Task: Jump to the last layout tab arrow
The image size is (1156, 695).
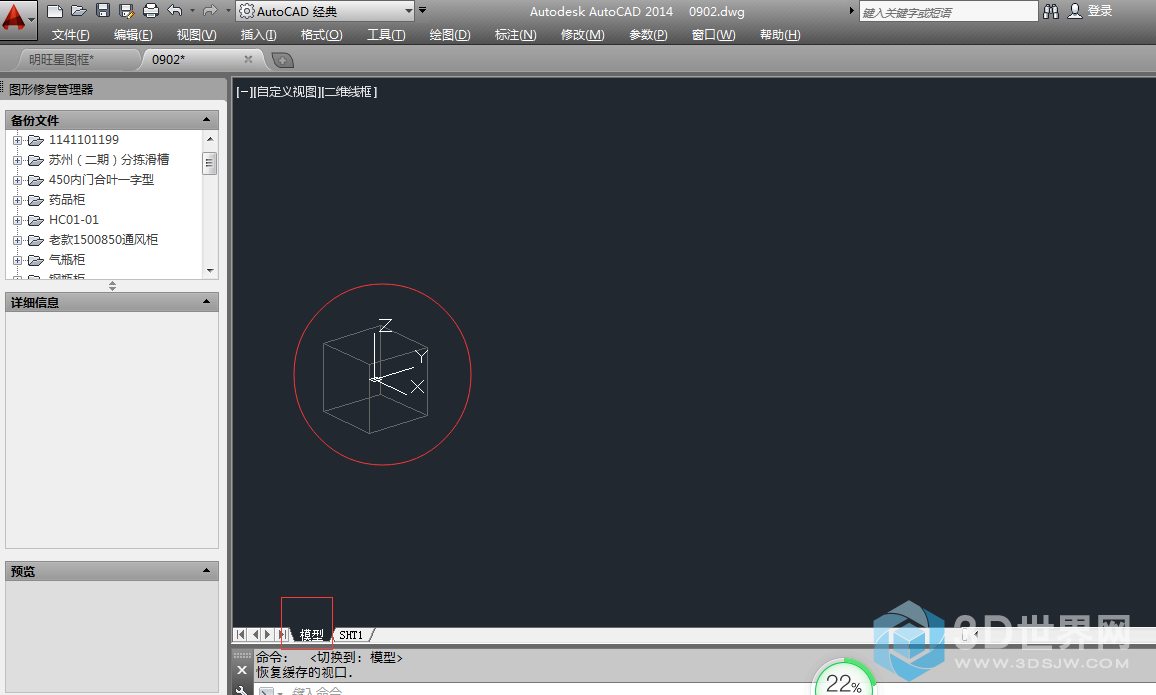Action: coord(282,635)
